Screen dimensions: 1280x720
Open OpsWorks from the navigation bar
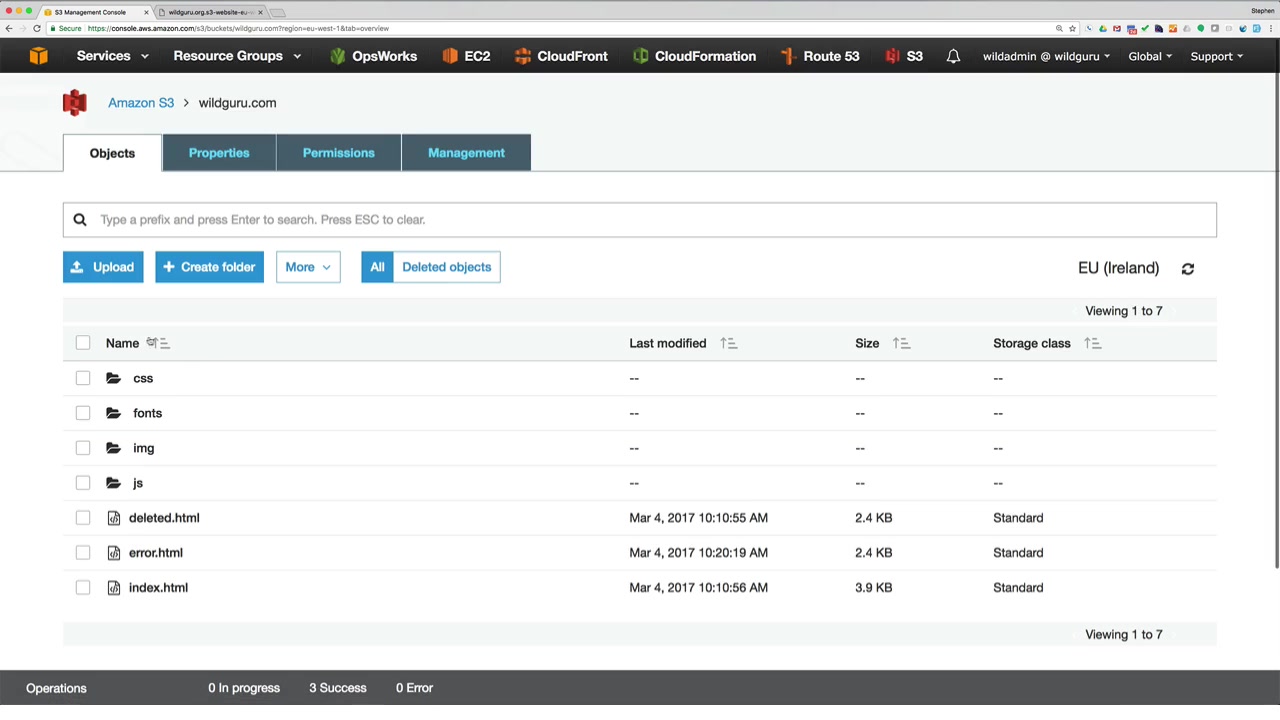(373, 56)
